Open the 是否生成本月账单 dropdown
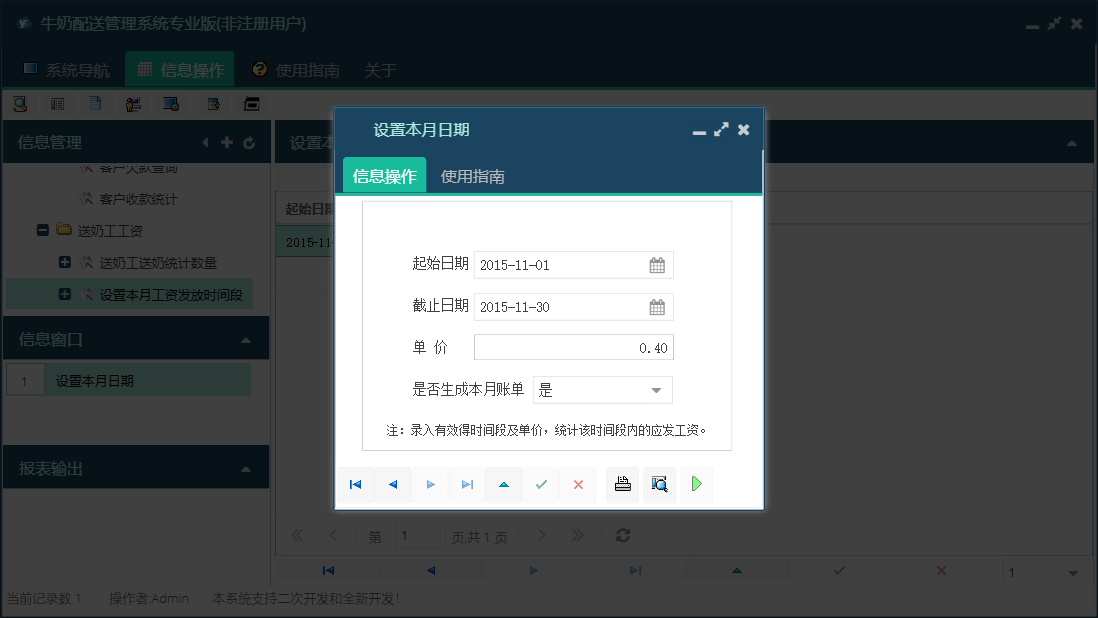The width and height of the screenshot is (1098, 618). point(659,390)
